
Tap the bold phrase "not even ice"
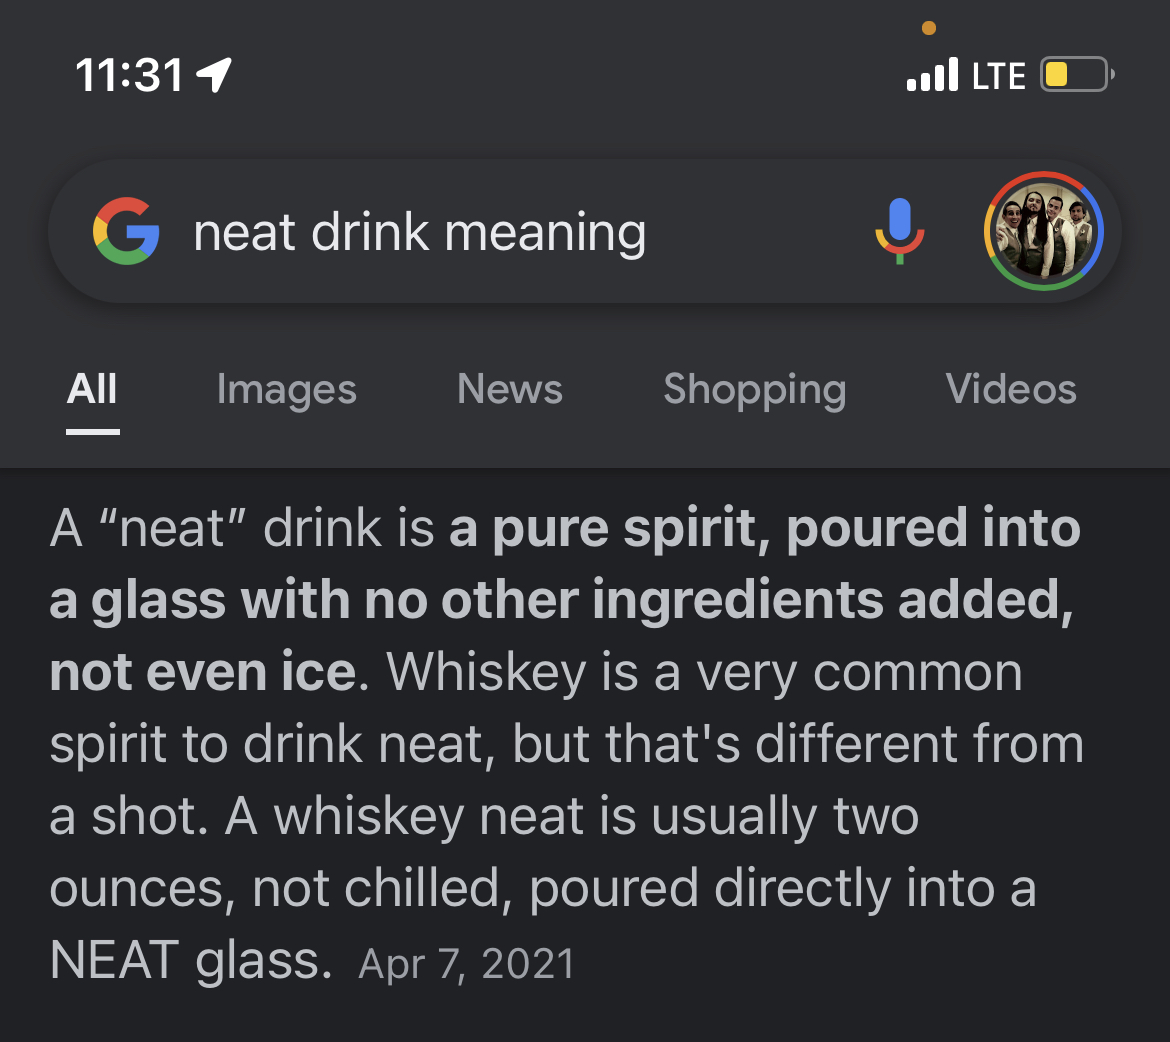click(x=203, y=673)
